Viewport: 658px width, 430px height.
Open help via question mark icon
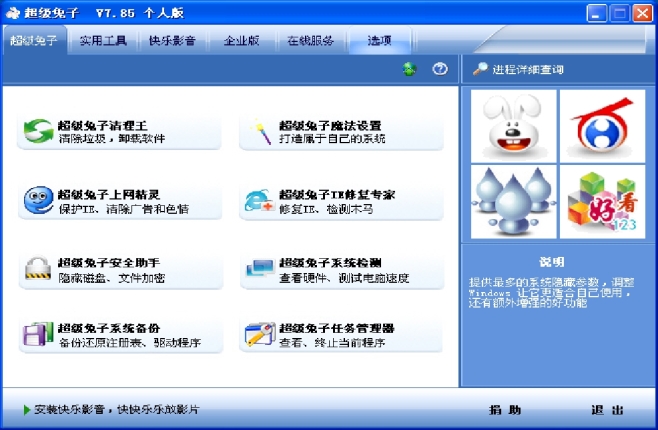point(440,69)
